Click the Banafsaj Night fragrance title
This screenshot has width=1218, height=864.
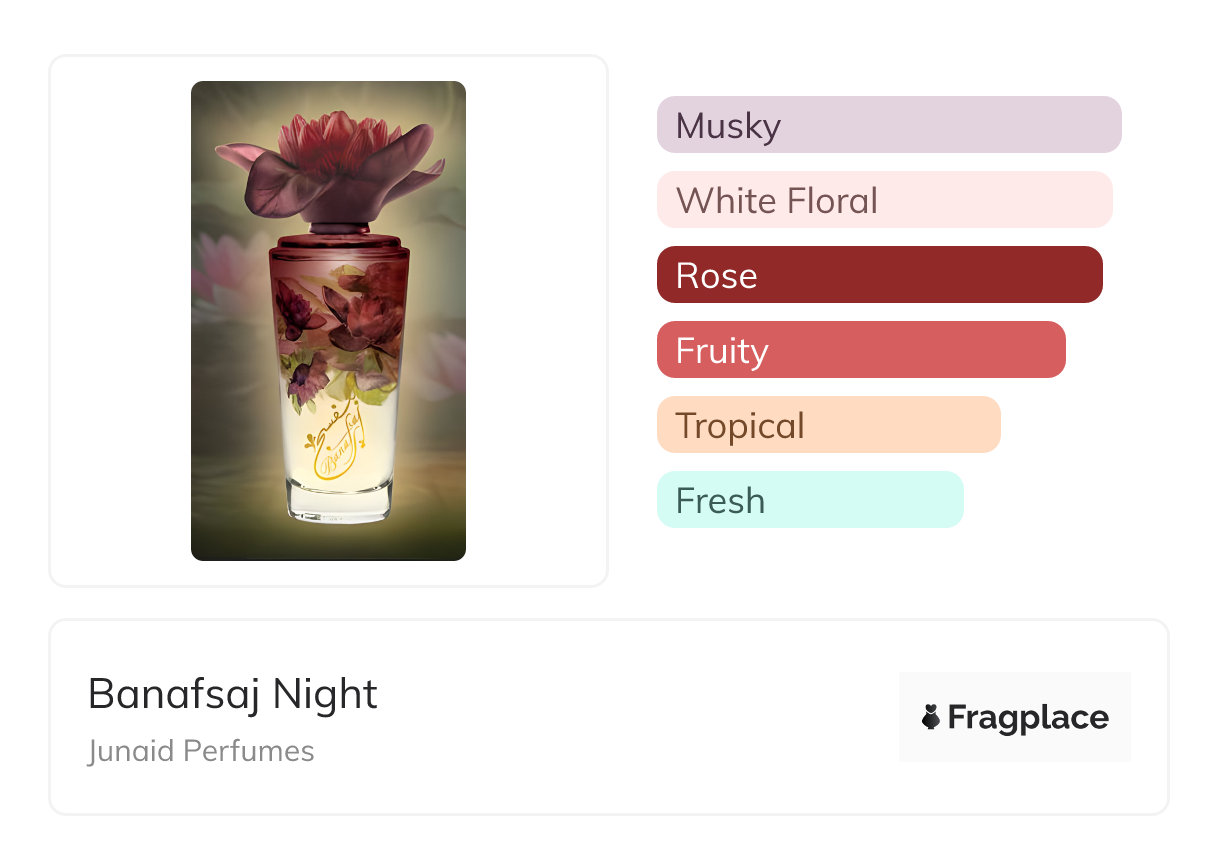[232, 694]
